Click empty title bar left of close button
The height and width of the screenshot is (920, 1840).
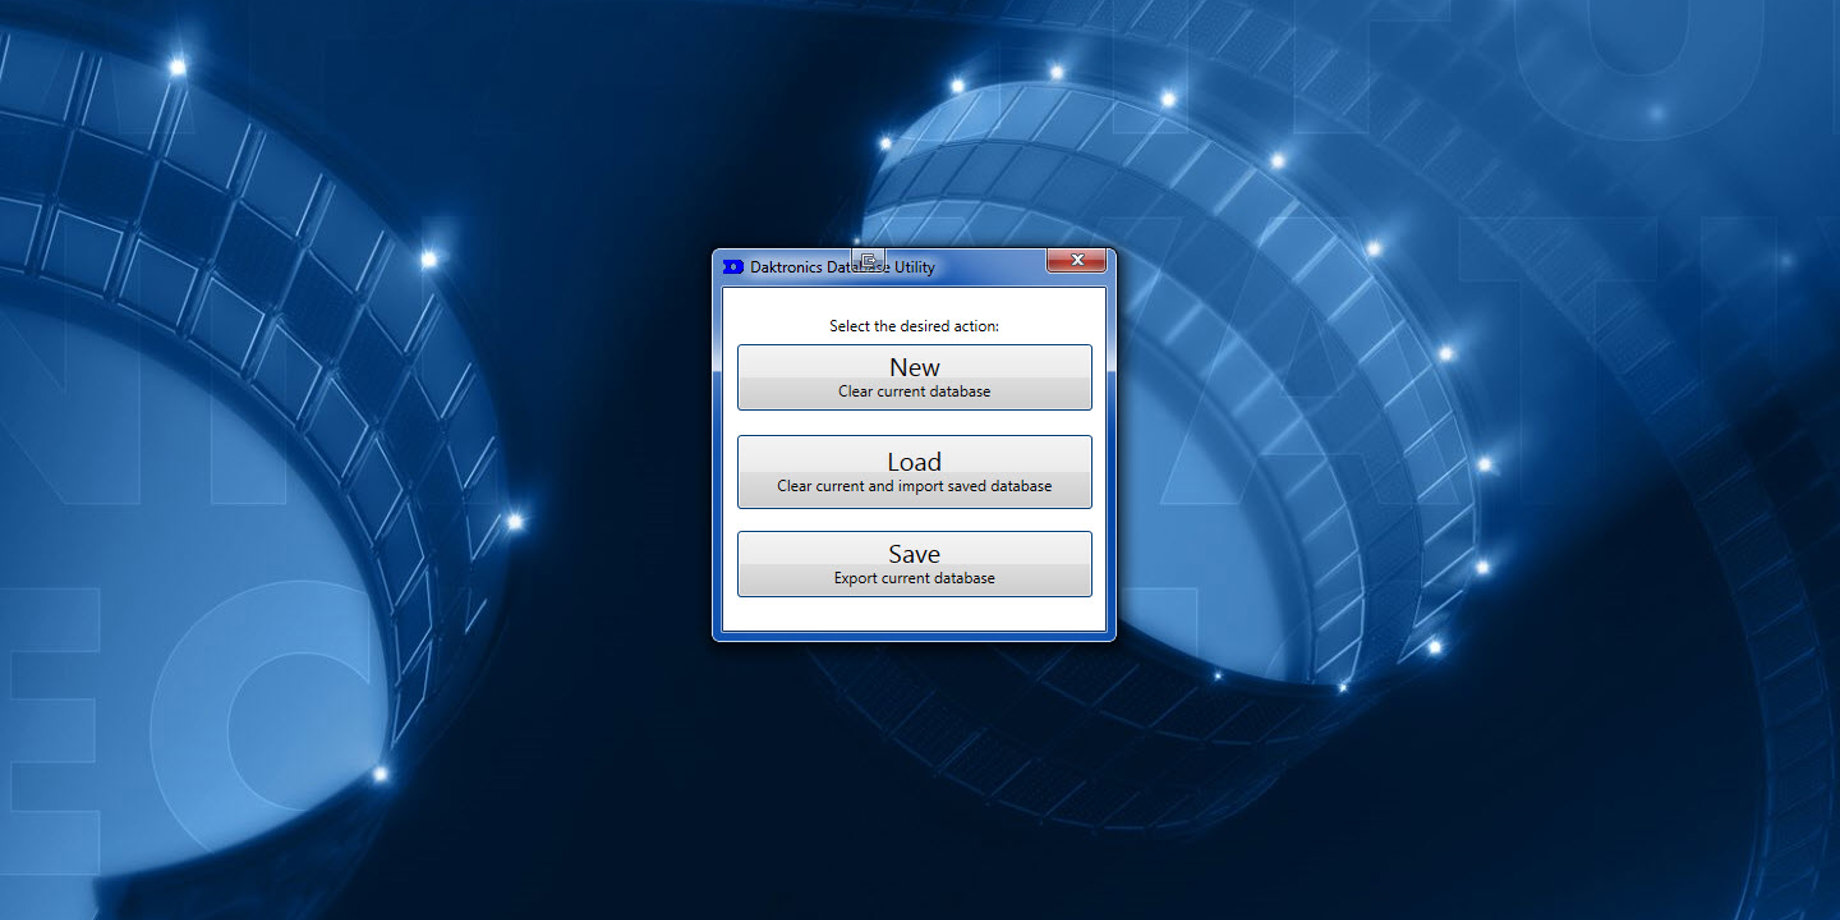coord(990,266)
